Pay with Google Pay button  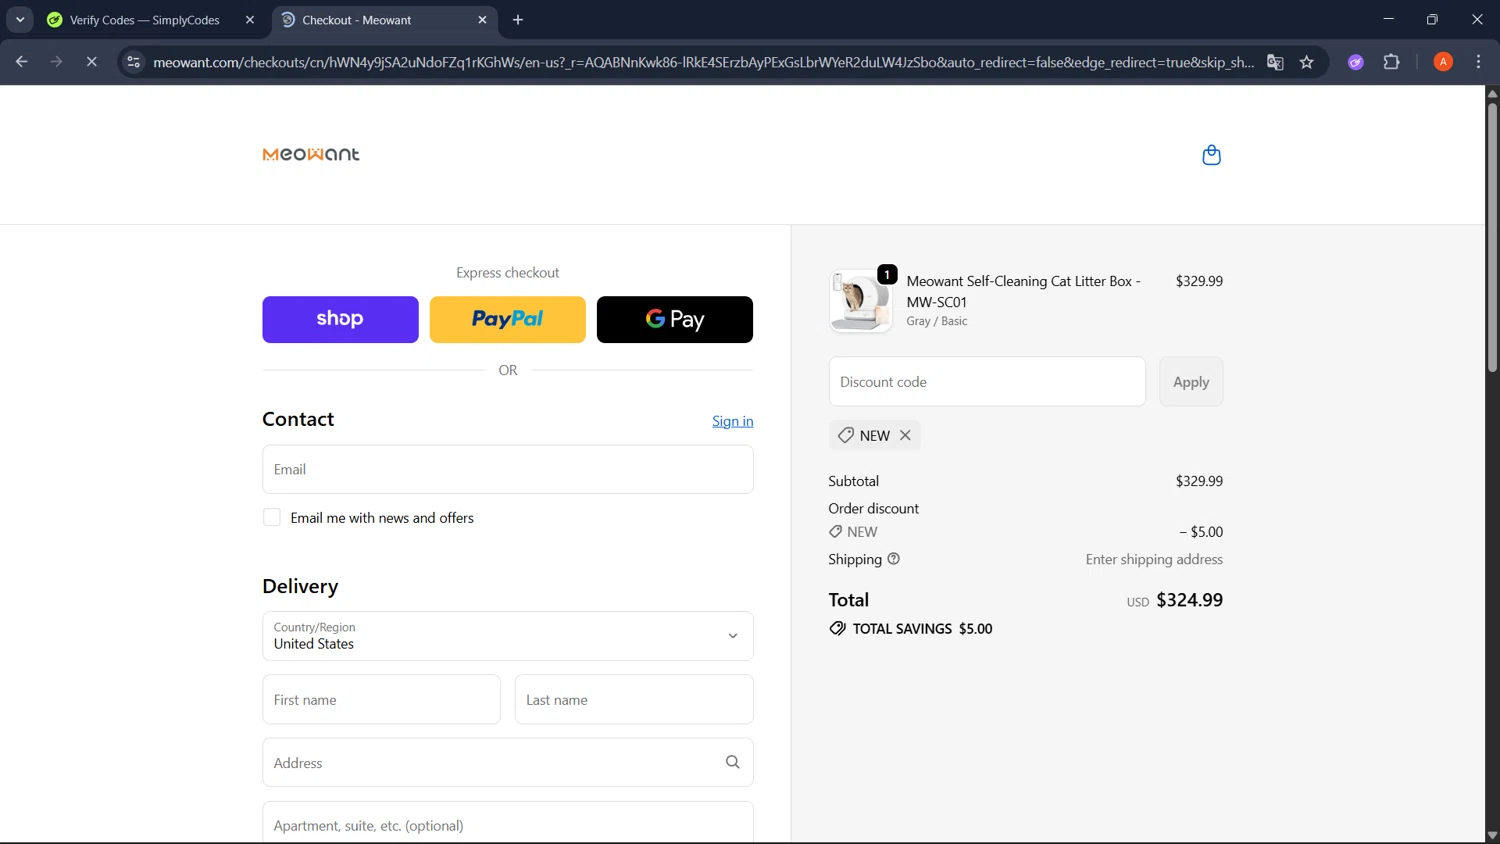[x=675, y=319]
